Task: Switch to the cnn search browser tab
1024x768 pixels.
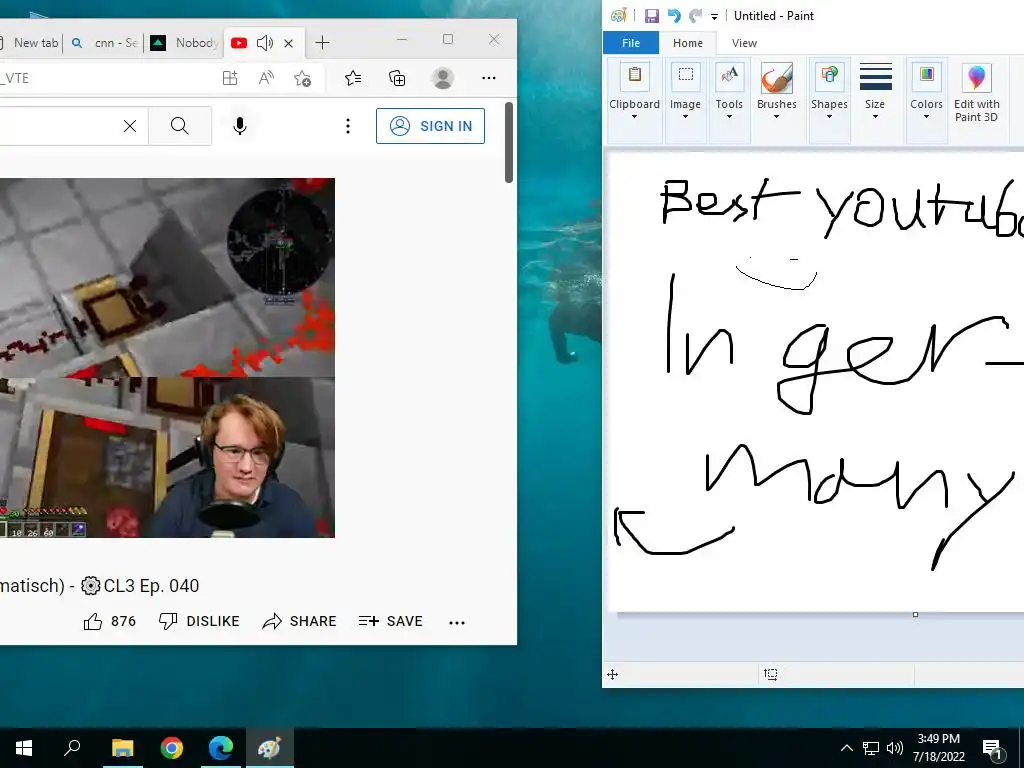Action: click(104, 43)
